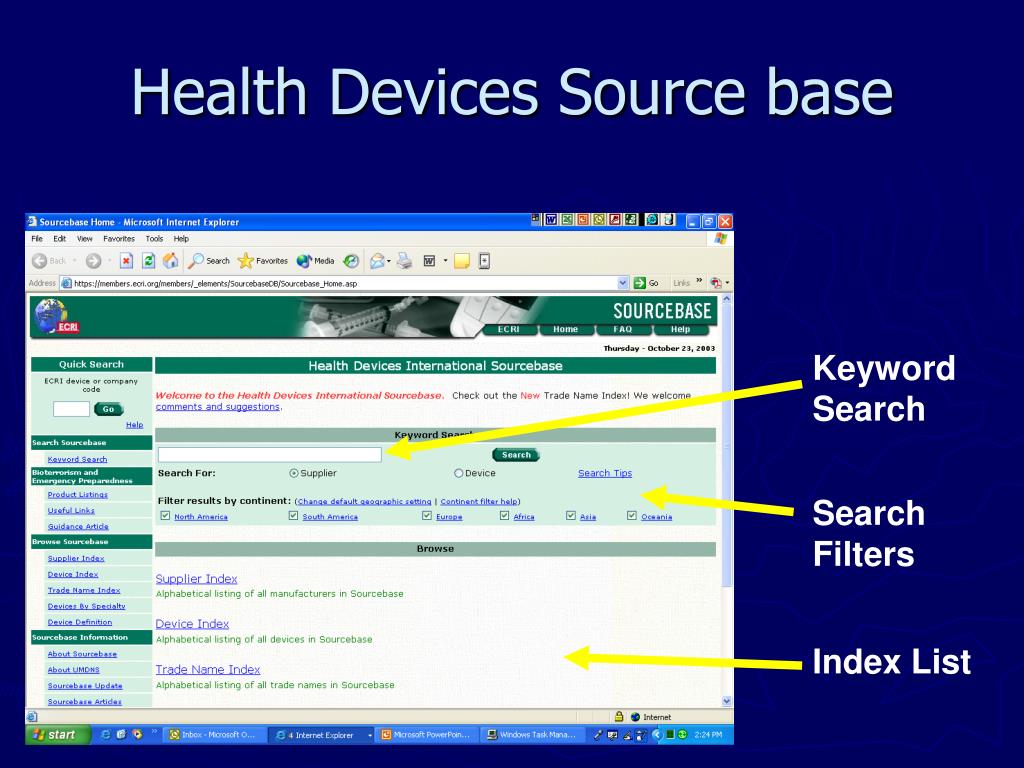Click the Show Desktop quick launch icon

[x=121, y=735]
